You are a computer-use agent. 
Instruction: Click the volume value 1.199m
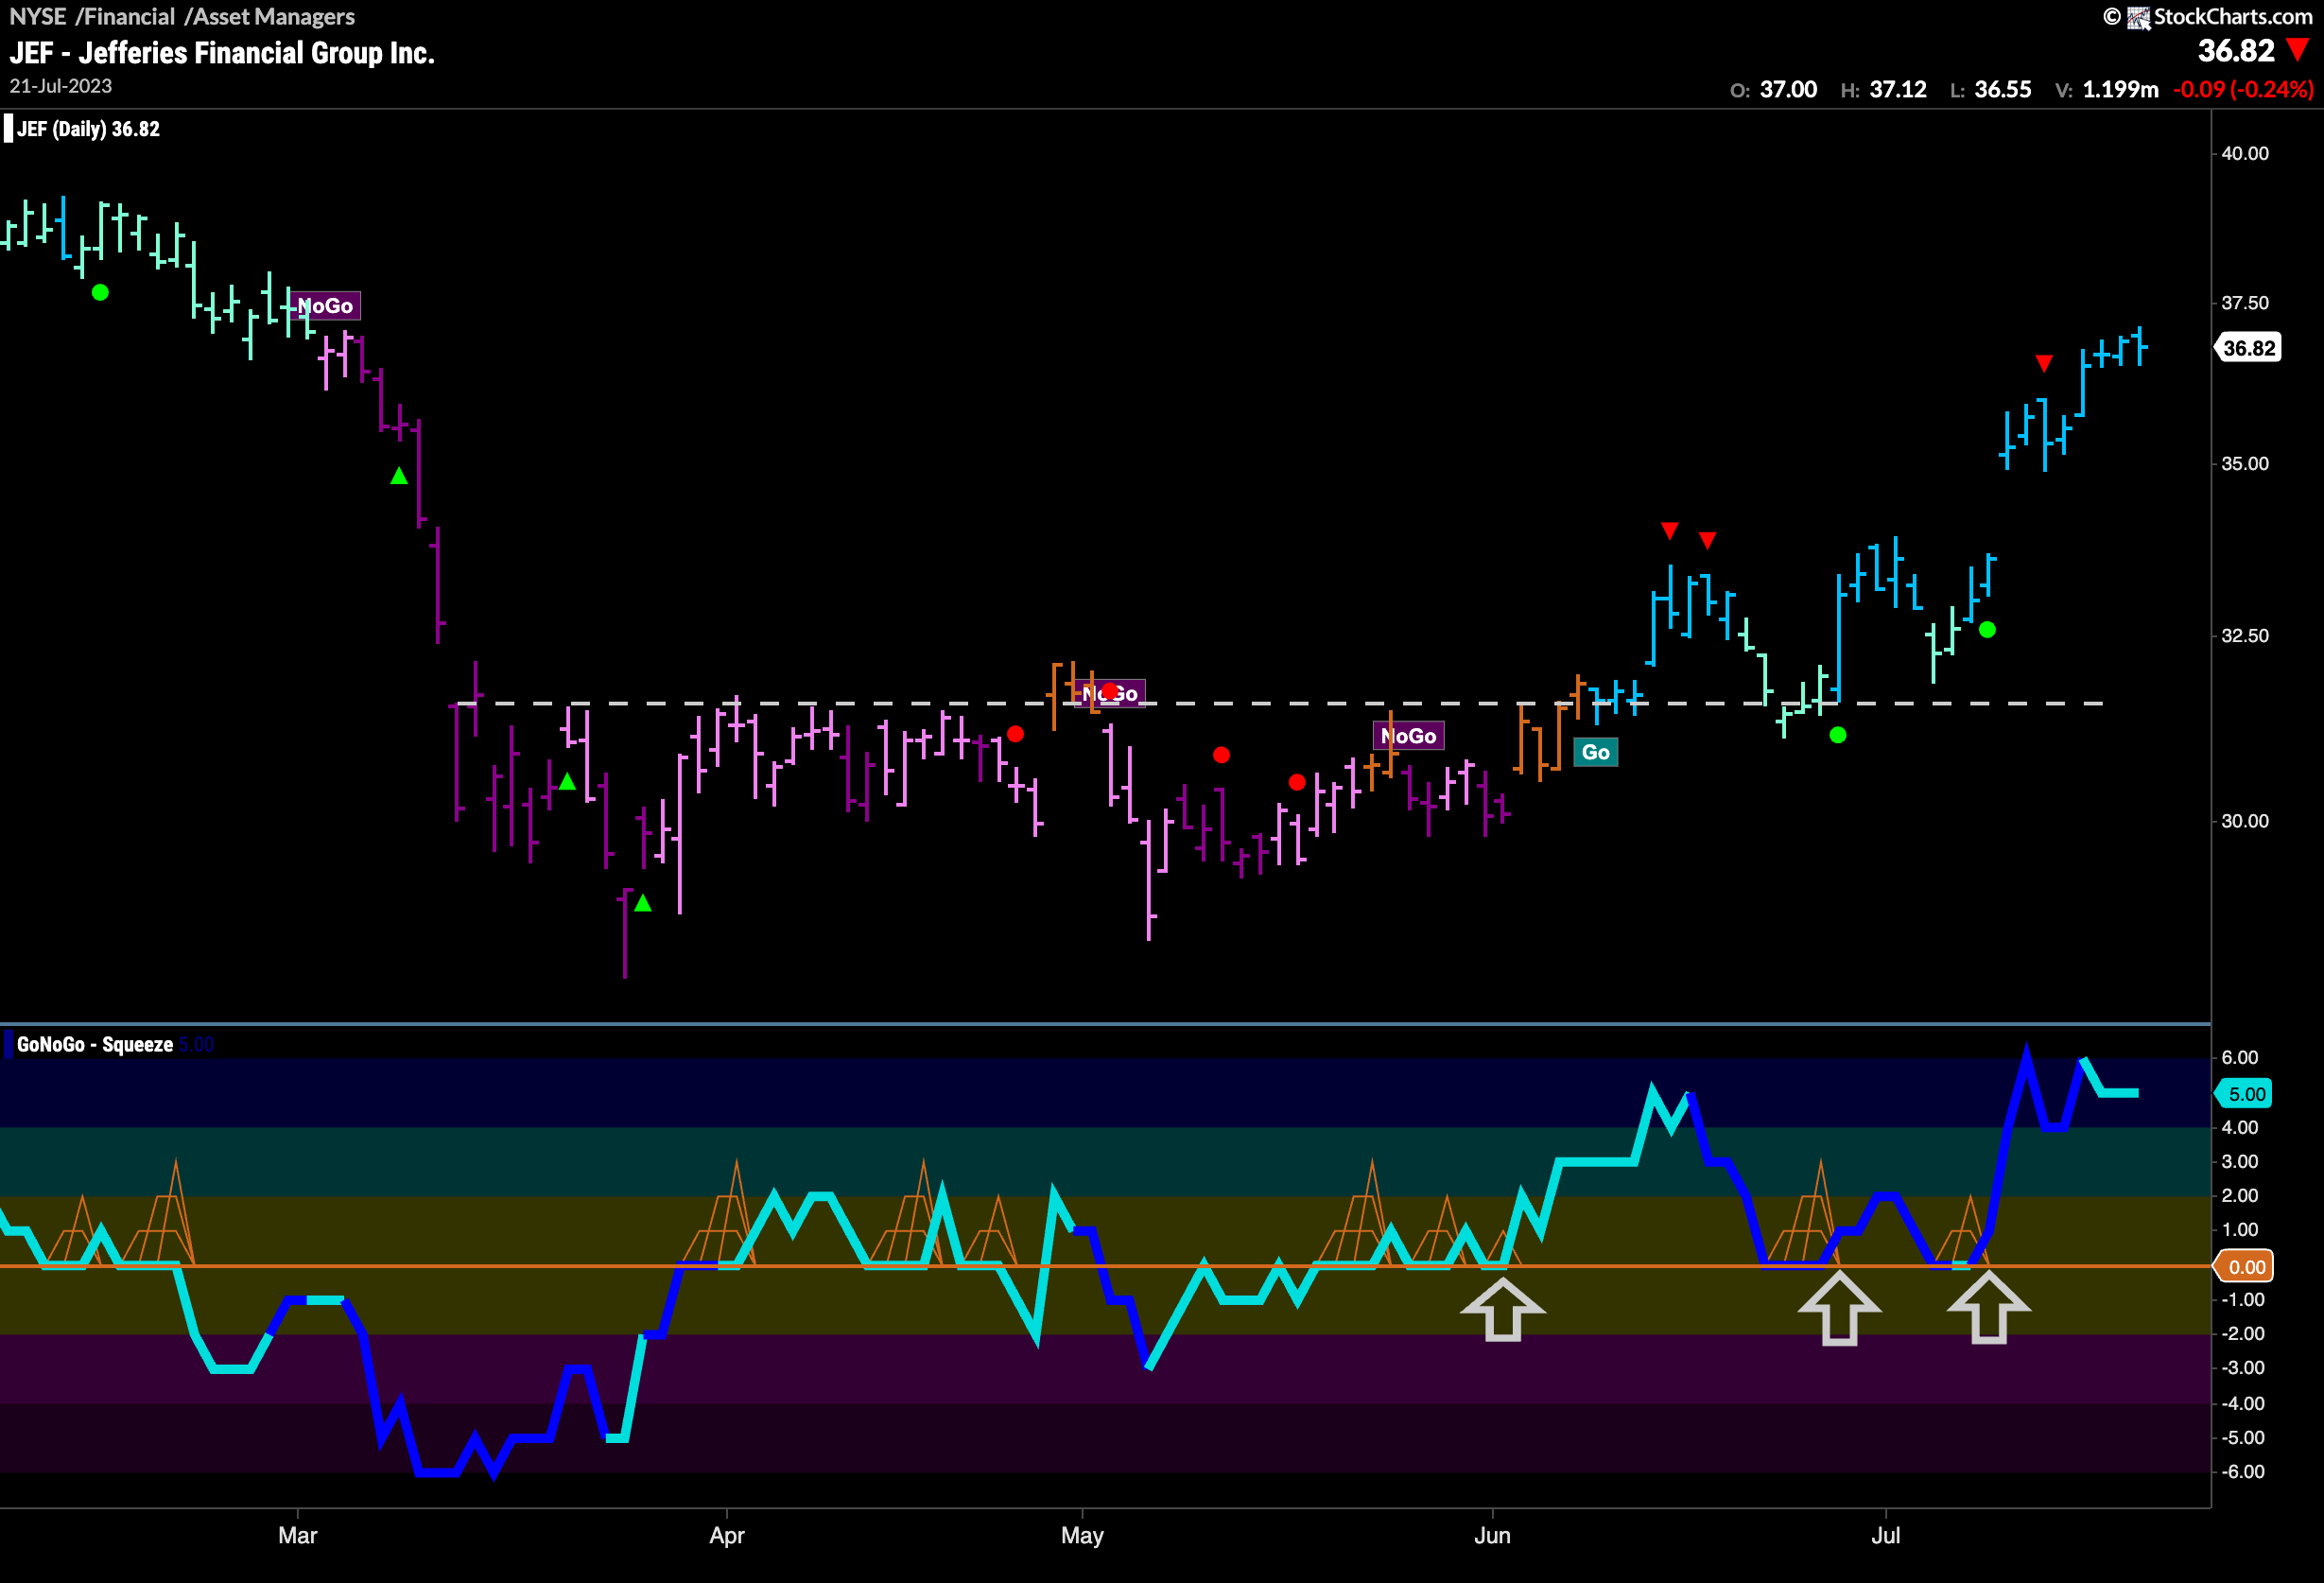coord(2120,89)
